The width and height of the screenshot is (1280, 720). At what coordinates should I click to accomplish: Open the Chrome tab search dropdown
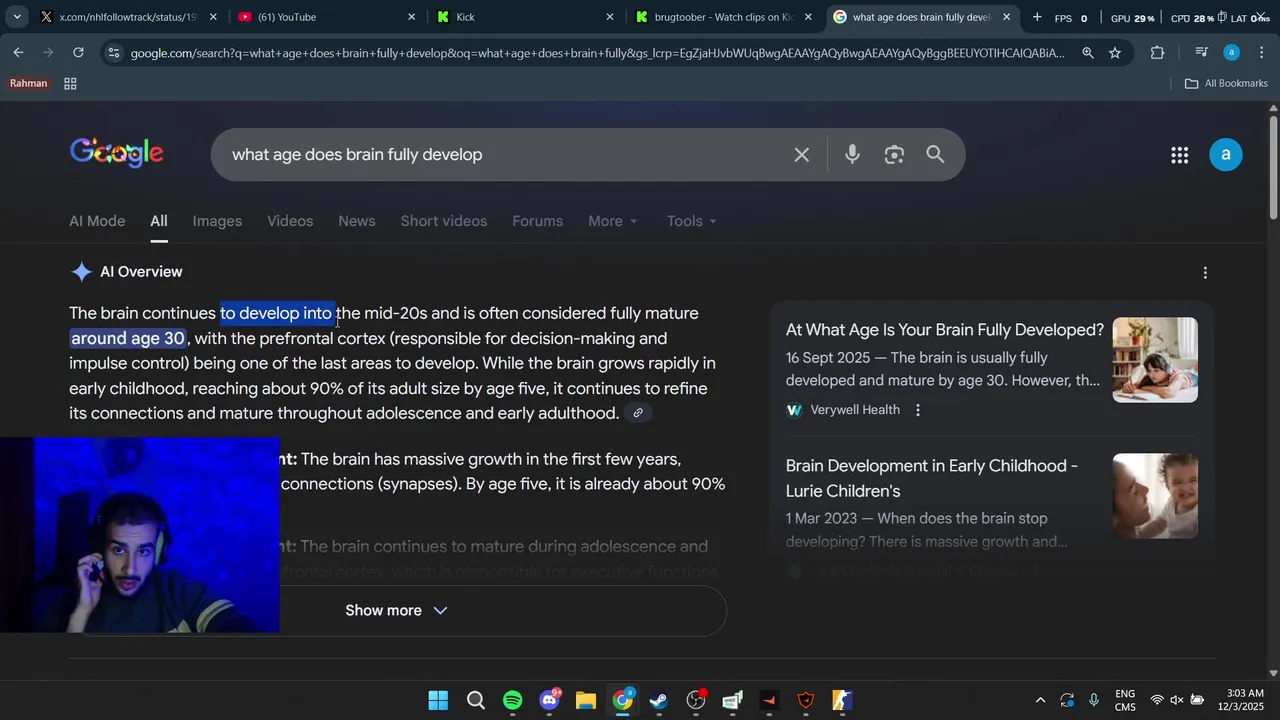(x=16, y=17)
